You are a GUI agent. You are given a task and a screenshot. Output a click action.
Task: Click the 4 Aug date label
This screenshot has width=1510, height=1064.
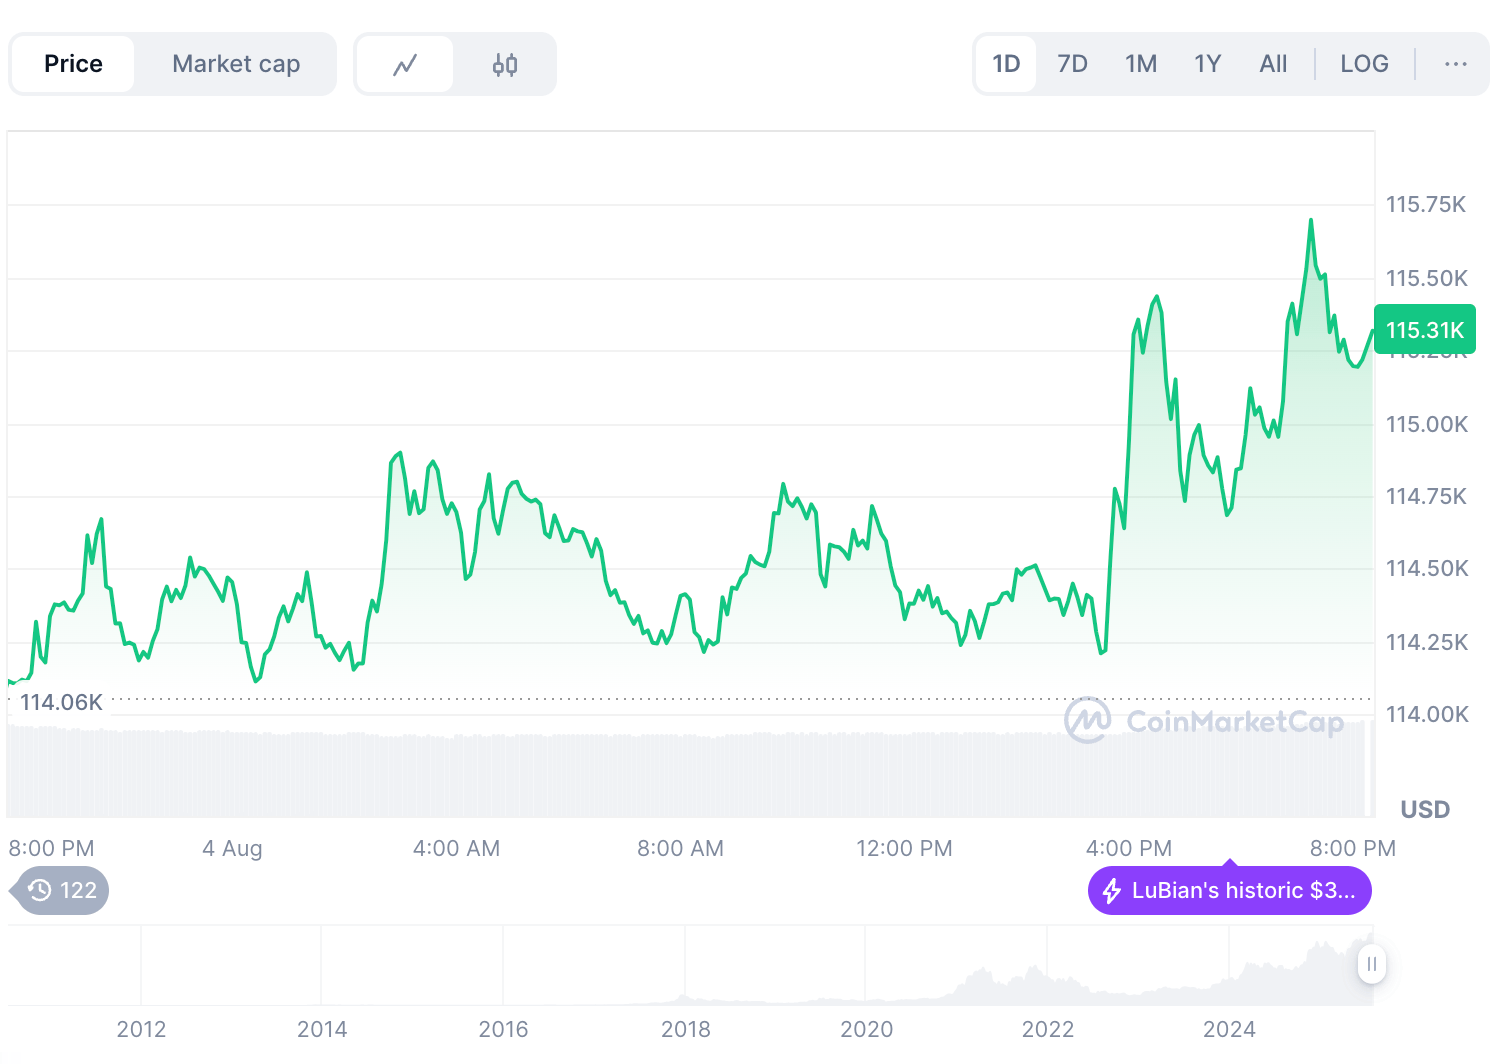click(232, 848)
